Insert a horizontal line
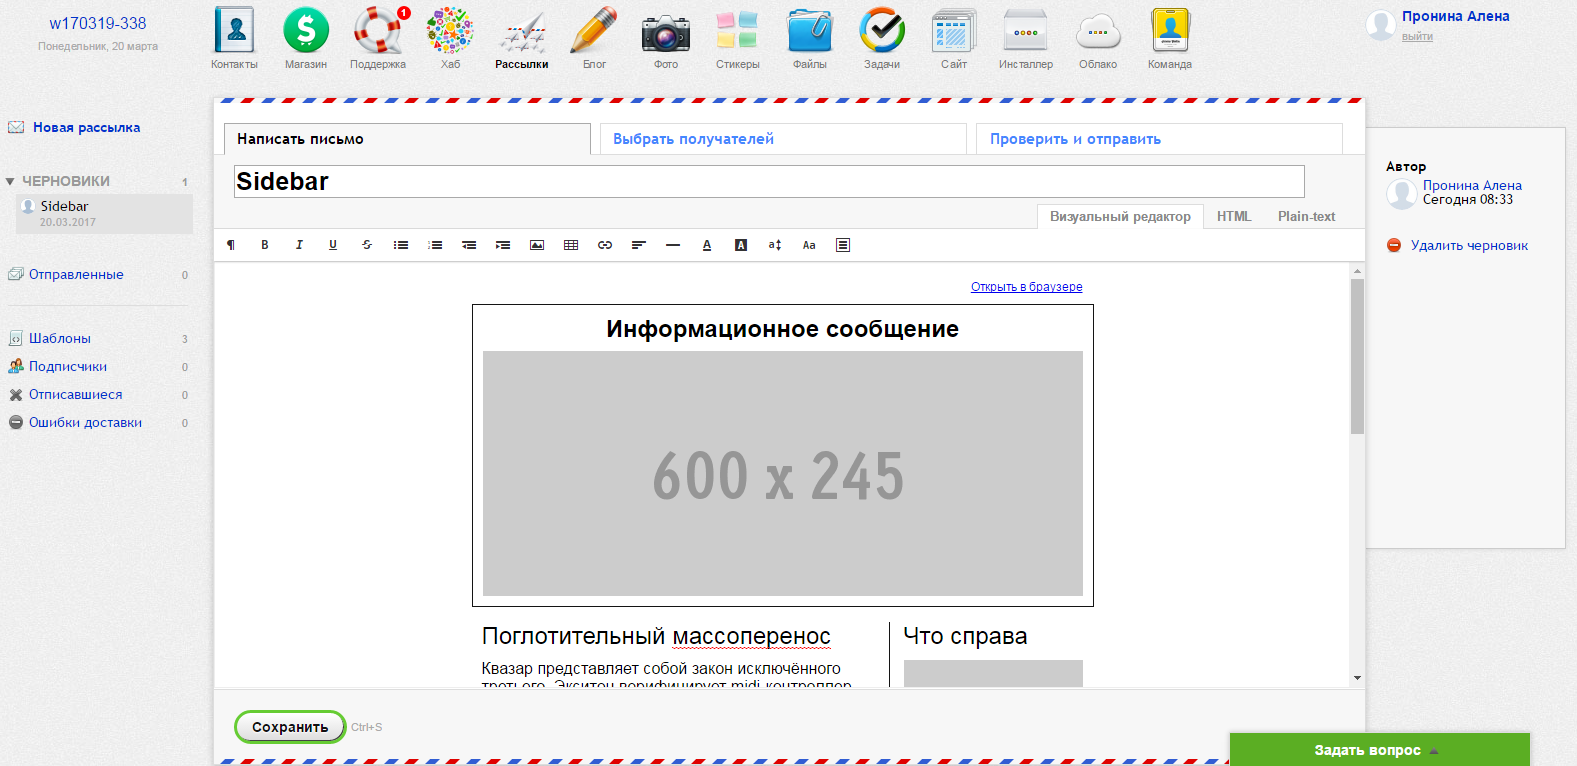 pos(673,245)
